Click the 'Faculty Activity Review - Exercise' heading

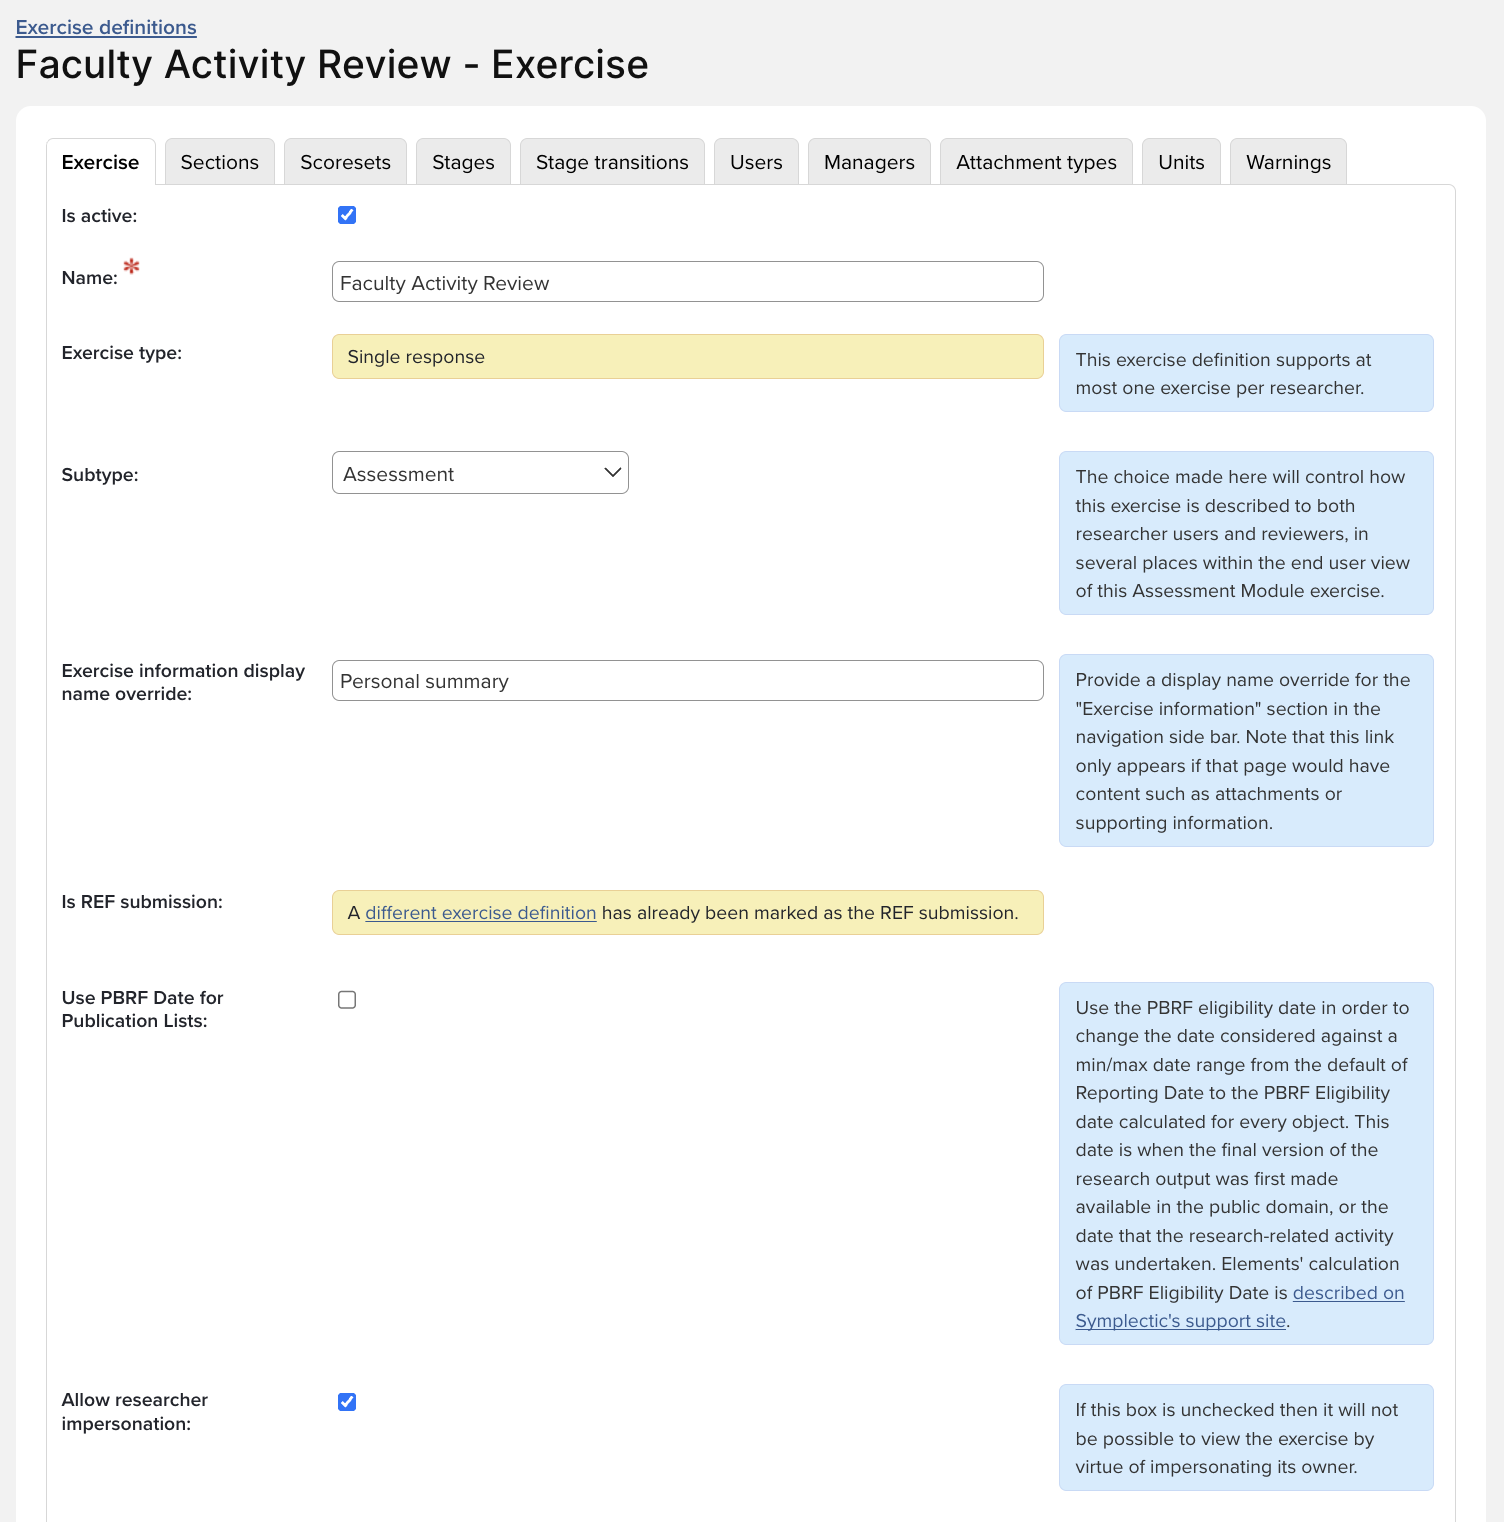[x=332, y=65]
